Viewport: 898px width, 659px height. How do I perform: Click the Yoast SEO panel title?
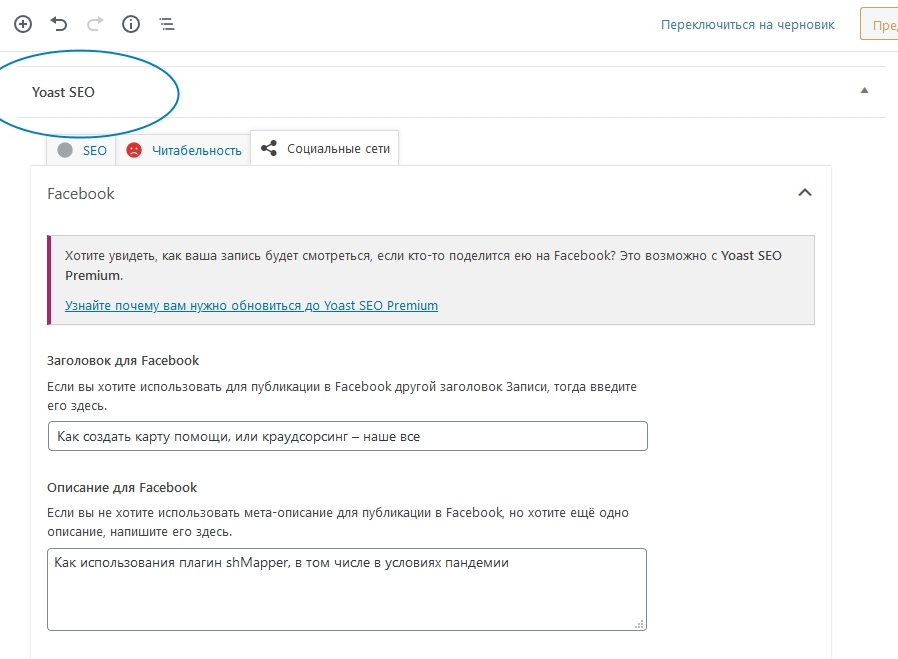[64, 92]
